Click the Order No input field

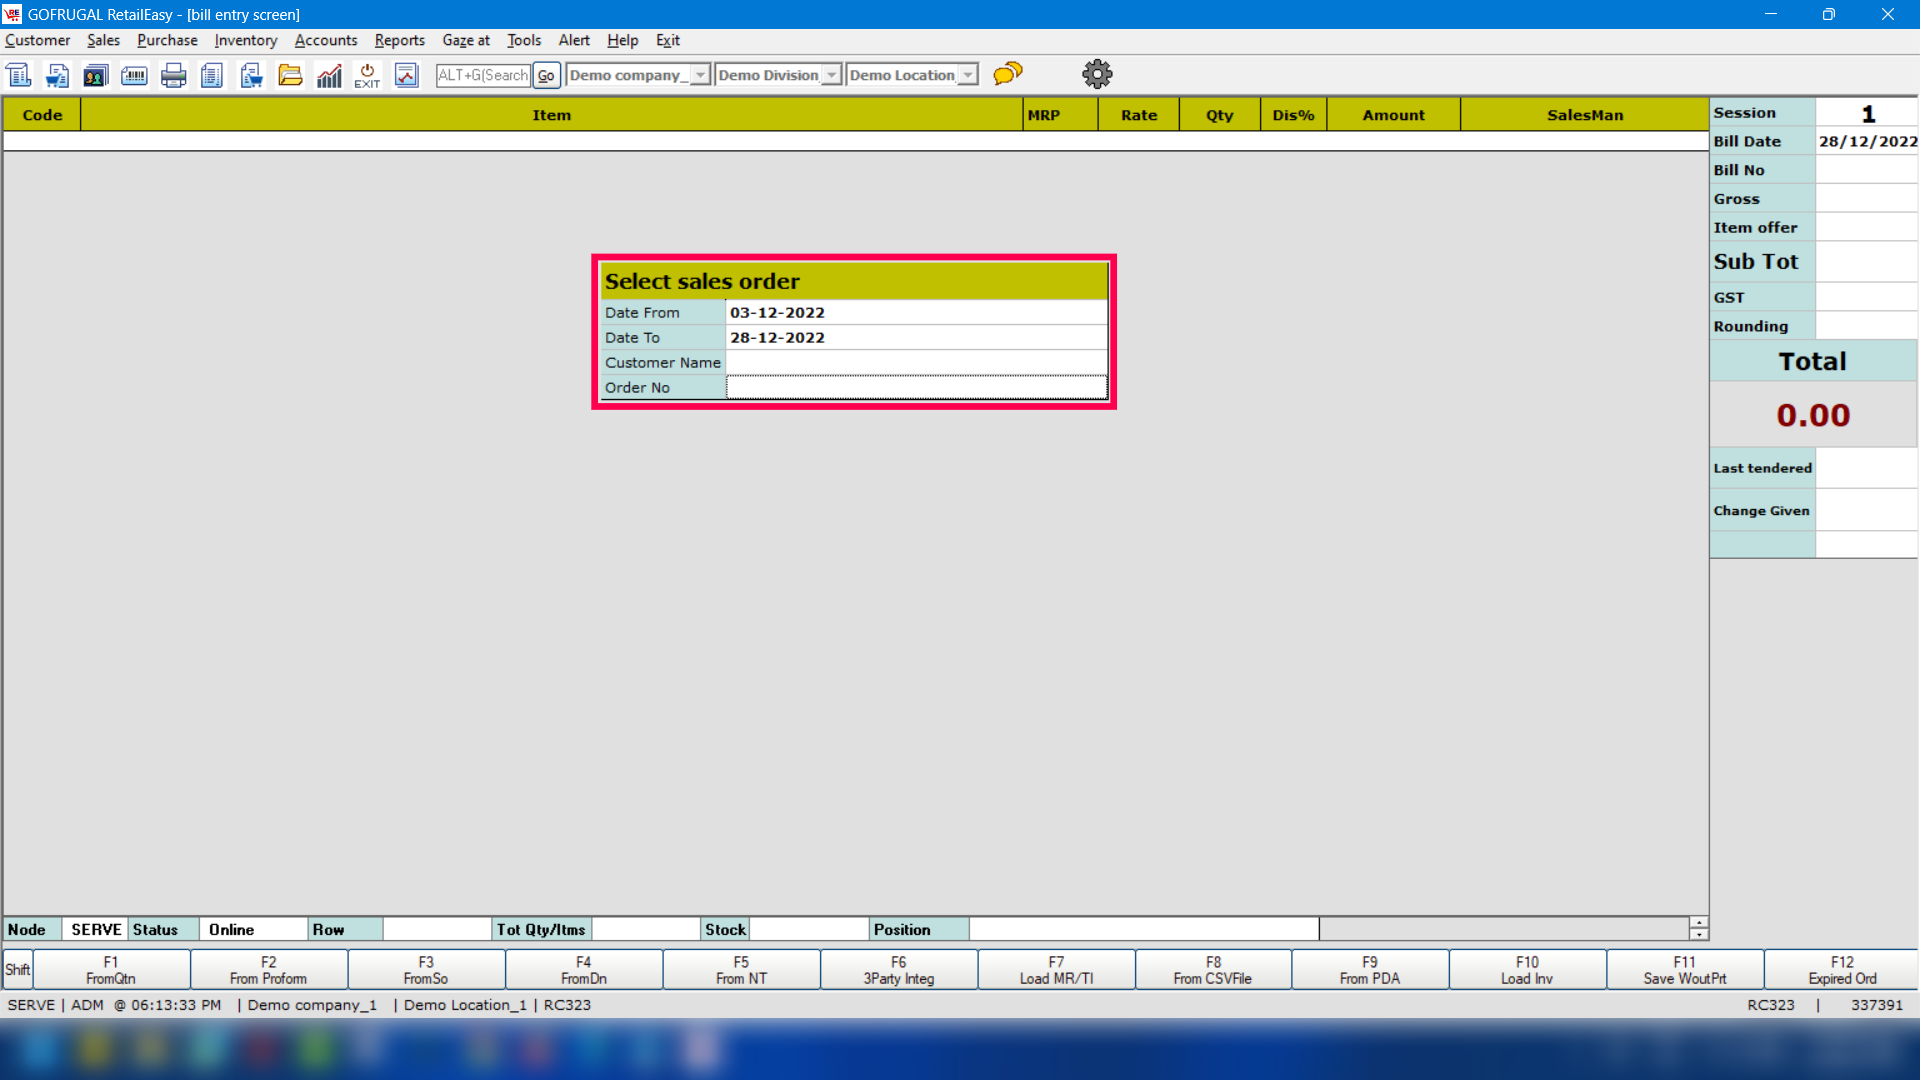tap(915, 388)
